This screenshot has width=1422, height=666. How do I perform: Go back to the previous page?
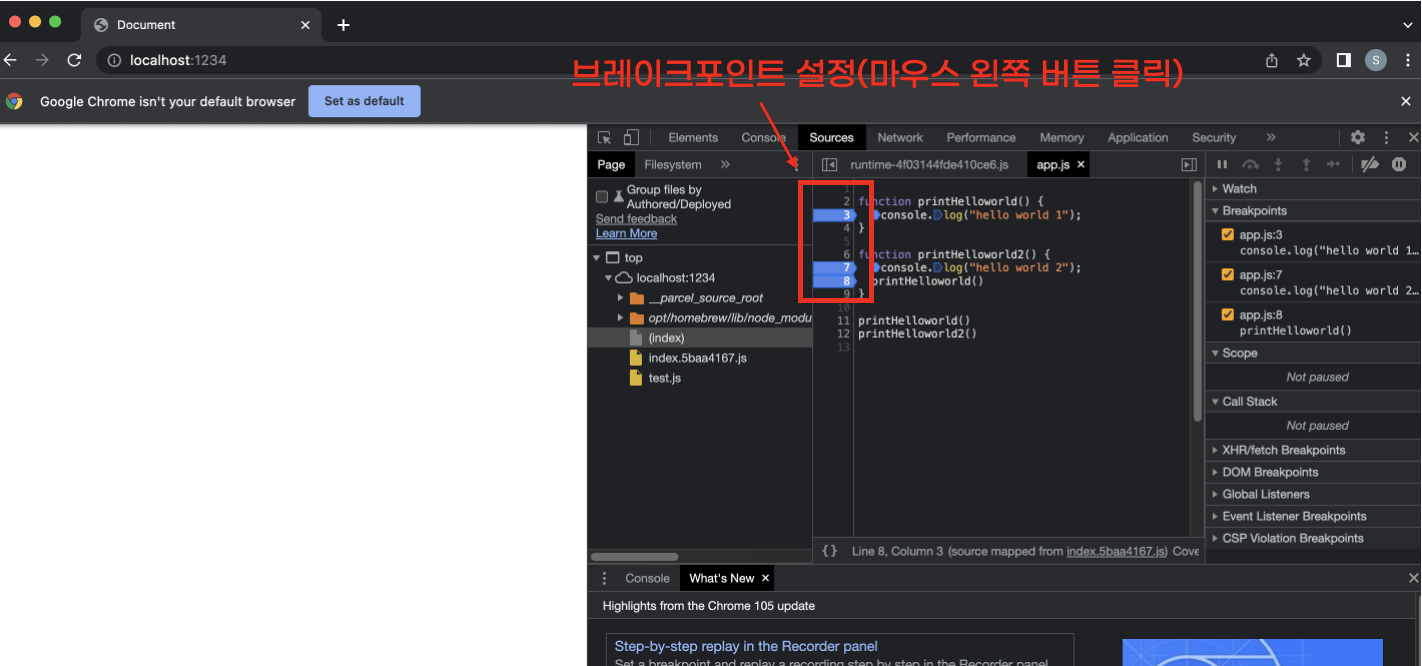pyautogui.click(x=10, y=60)
